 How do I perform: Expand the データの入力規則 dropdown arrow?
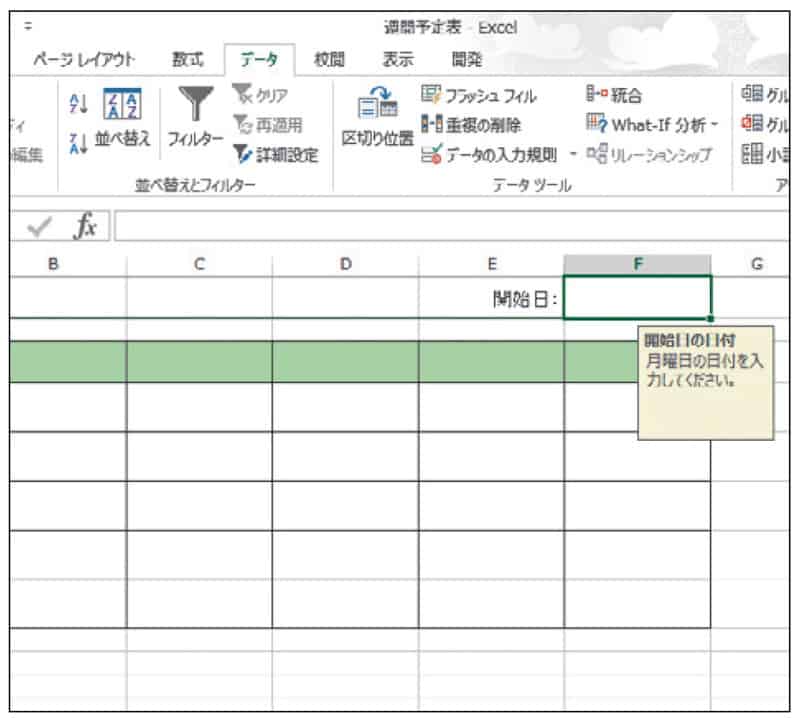pos(574,155)
